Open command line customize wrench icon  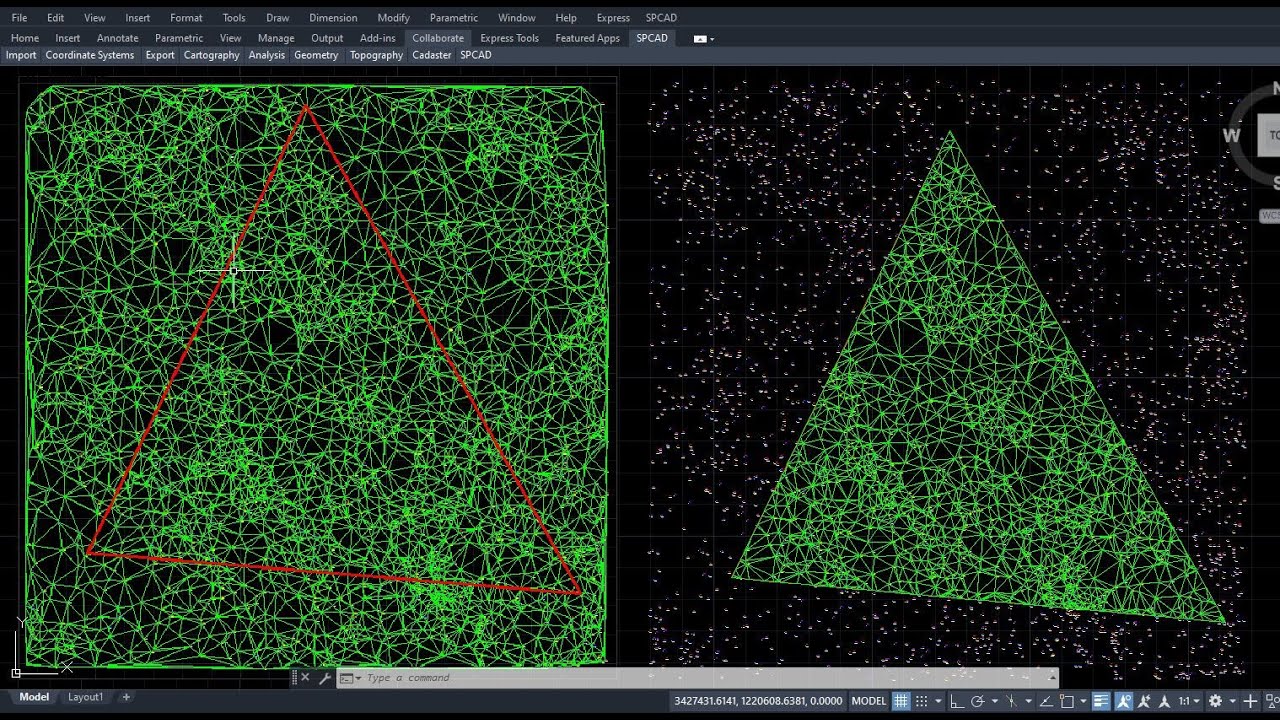pyautogui.click(x=324, y=678)
